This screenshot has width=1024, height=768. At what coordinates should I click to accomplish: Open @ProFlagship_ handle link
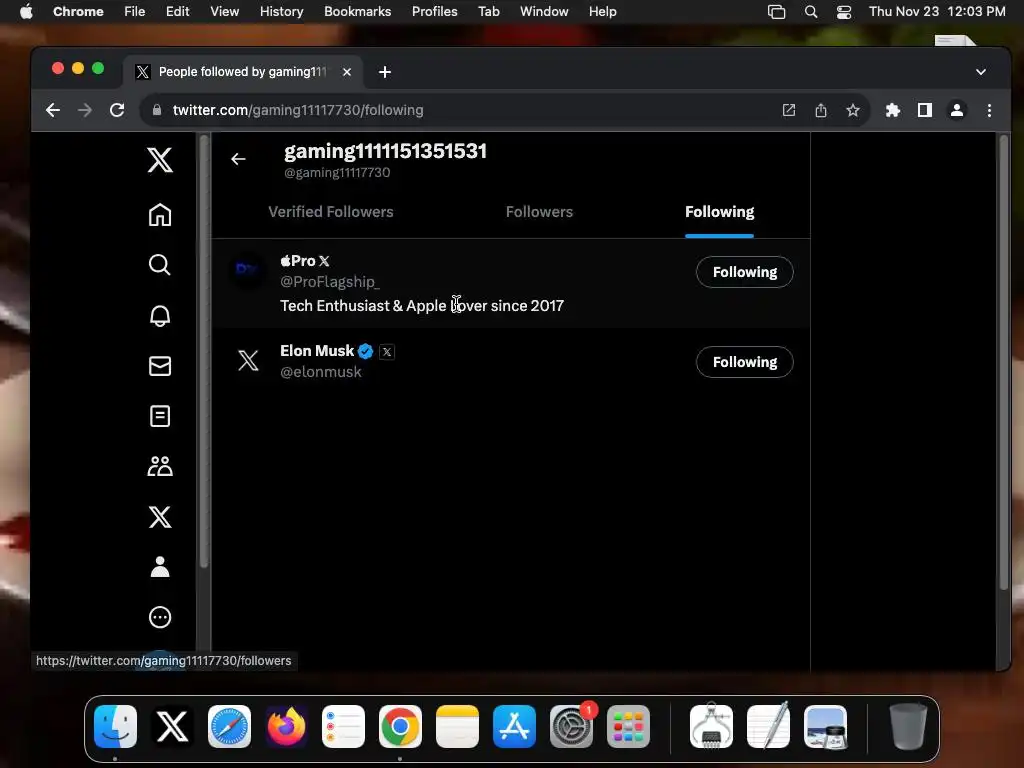(330, 281)
